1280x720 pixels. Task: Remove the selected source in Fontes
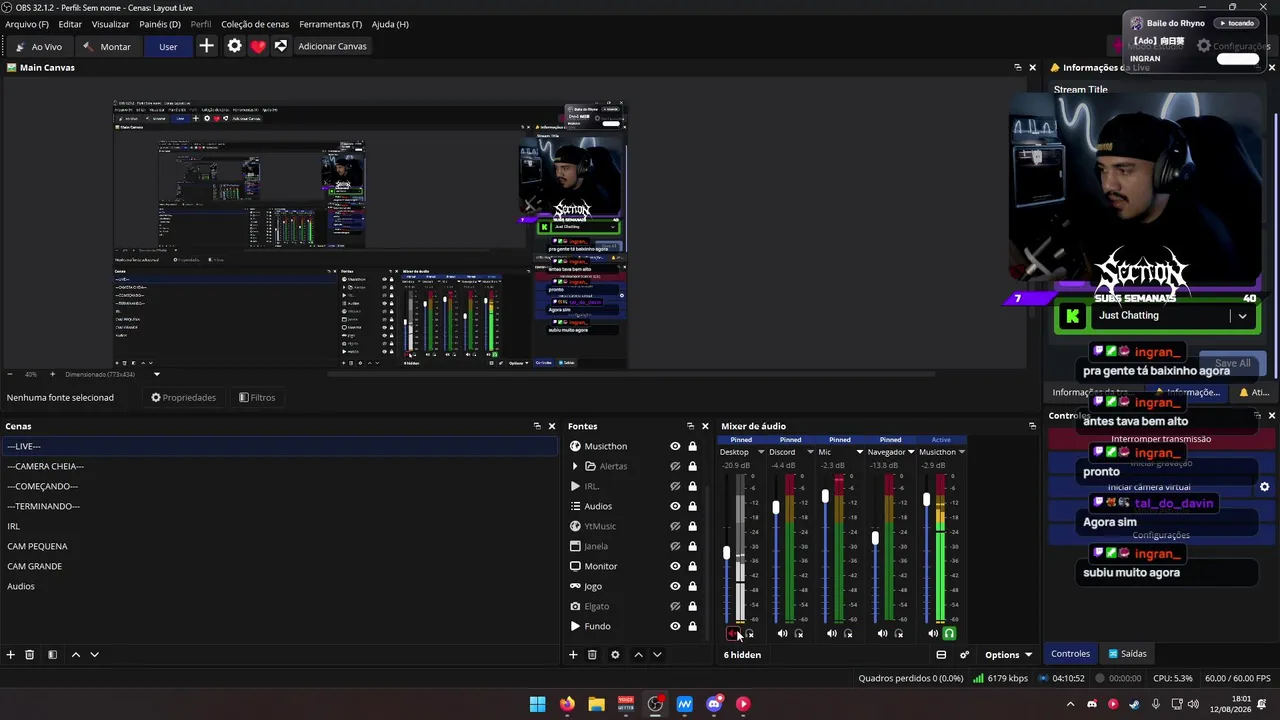[592, 655]
